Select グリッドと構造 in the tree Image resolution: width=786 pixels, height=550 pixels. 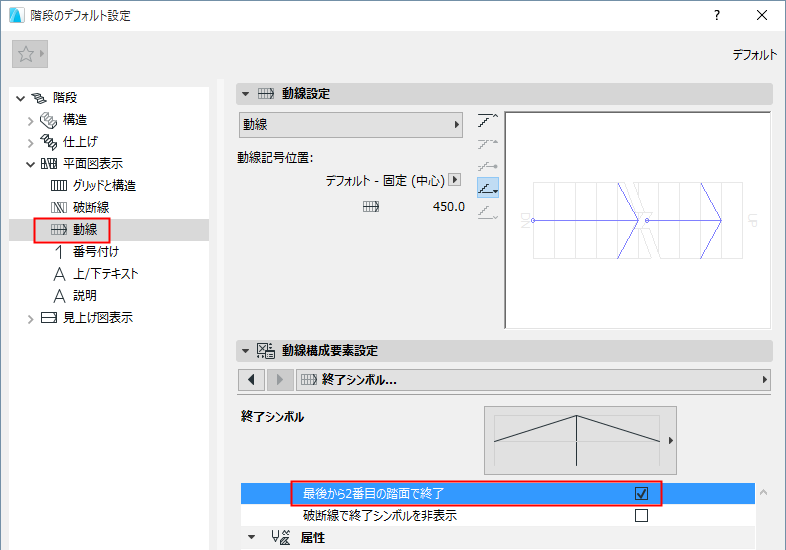[104, 186]
